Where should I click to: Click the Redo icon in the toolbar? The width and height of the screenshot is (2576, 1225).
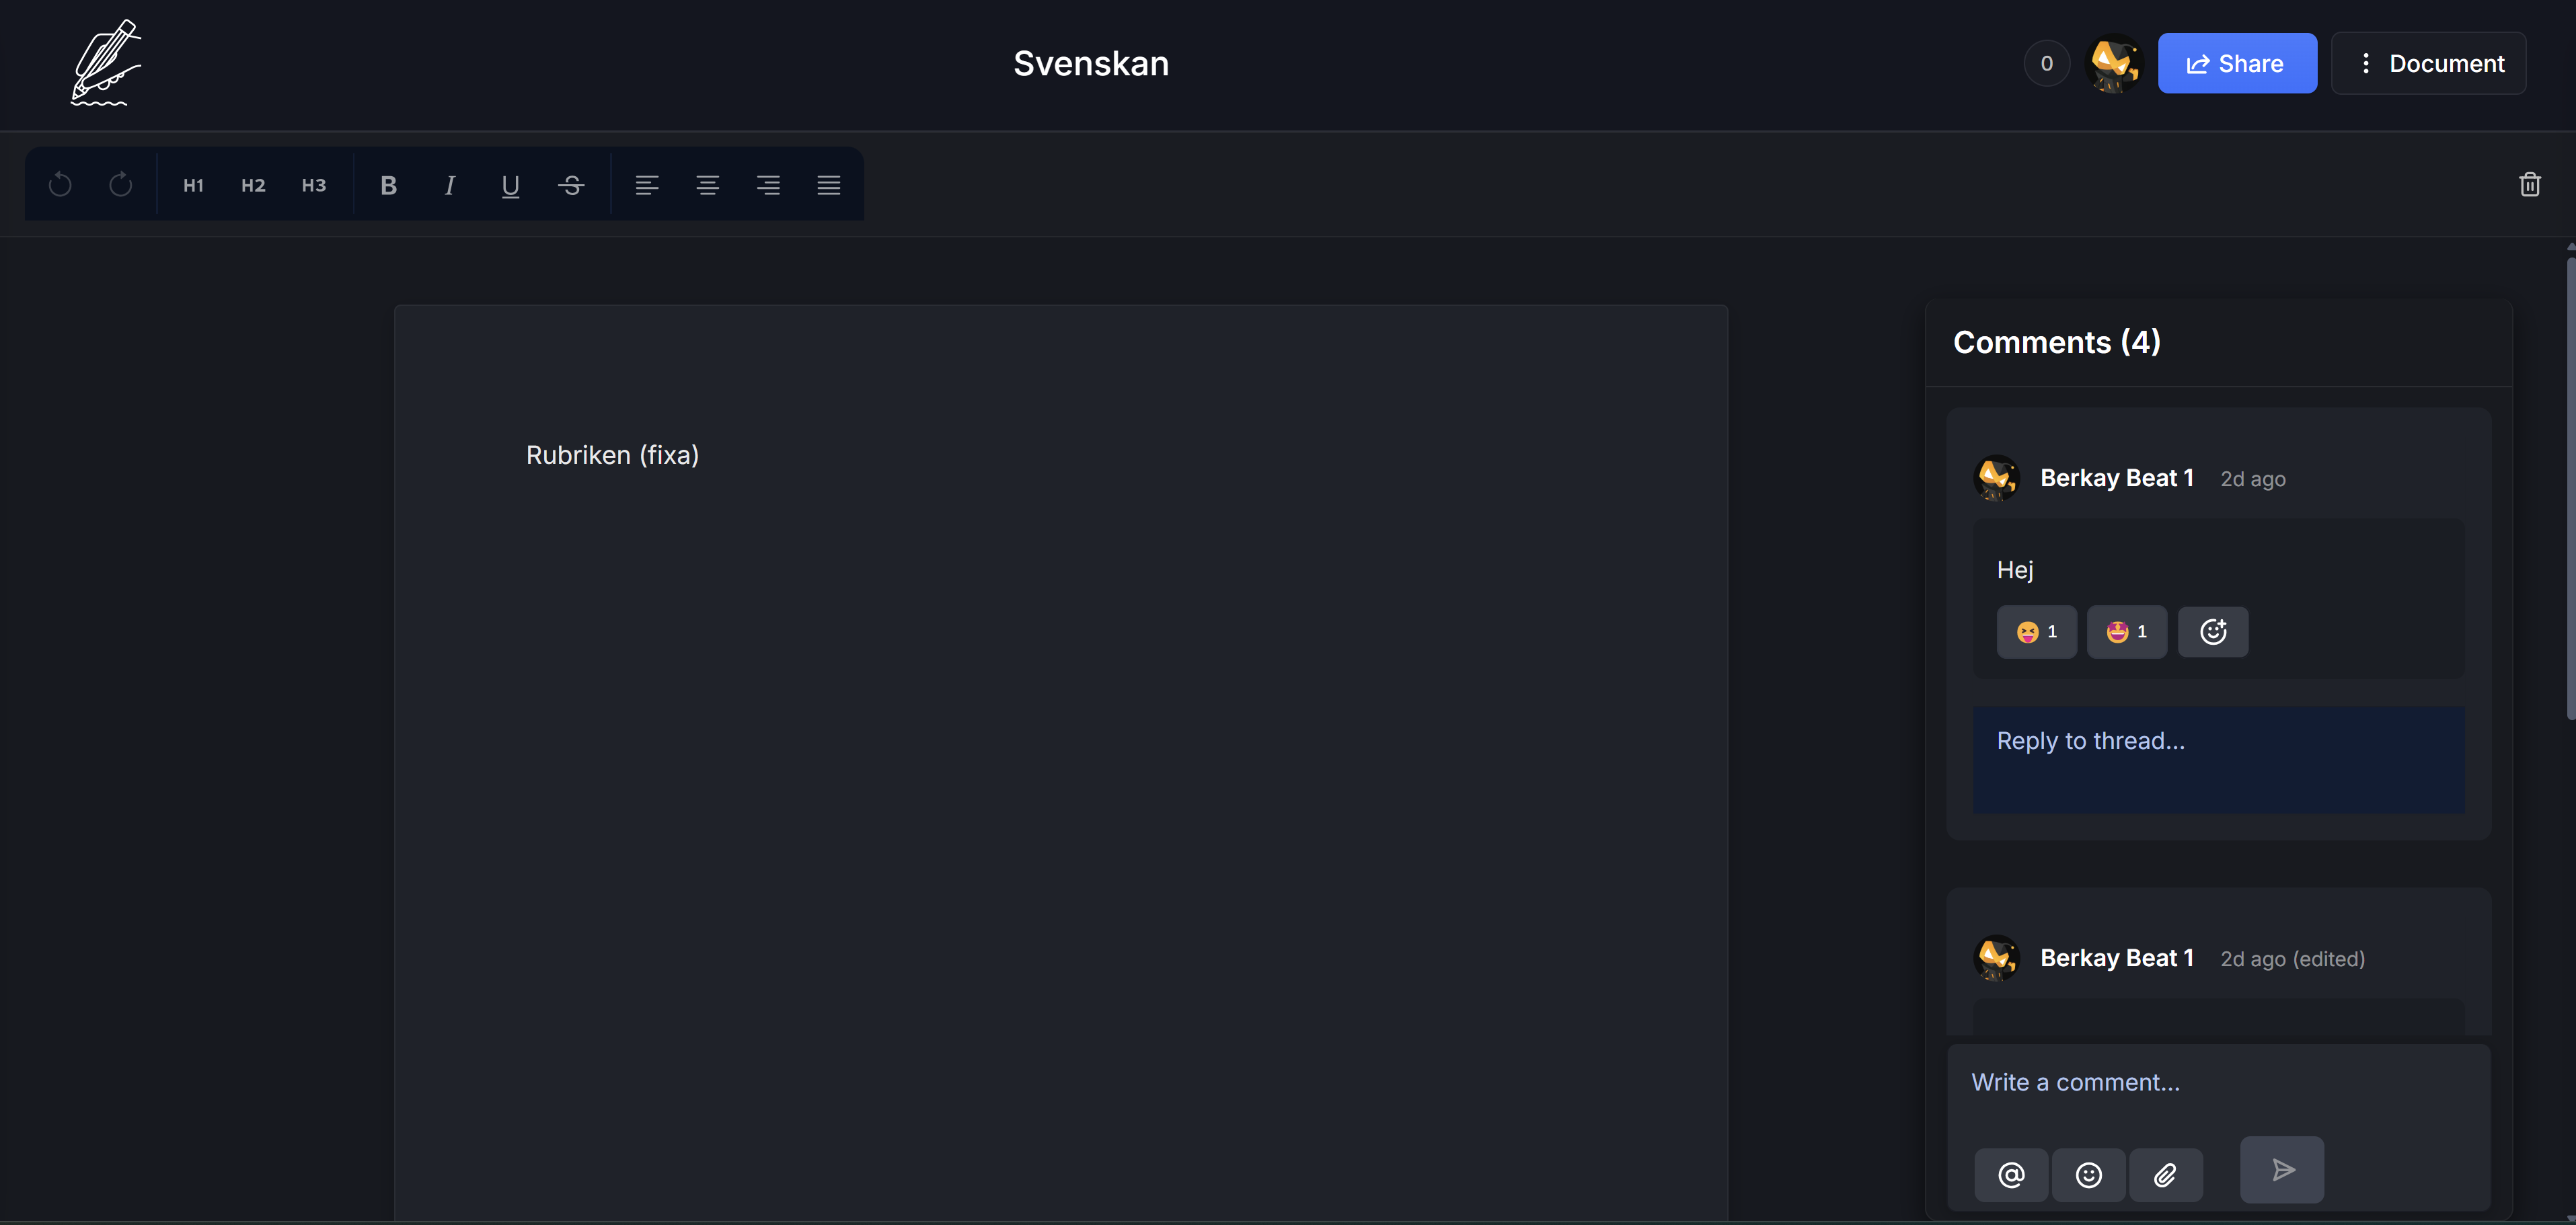(x=121, y=184)
